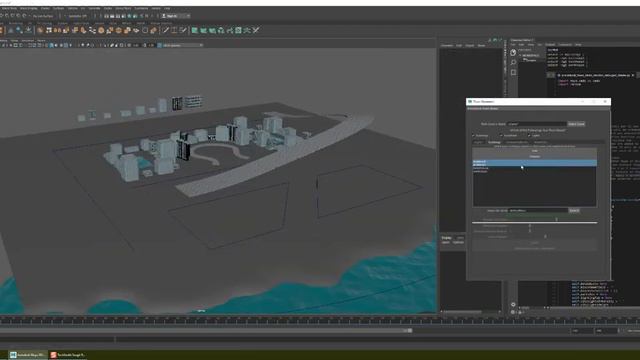
Task: Select the Python script tab in Charcoal Editor
Action: click(596, 75)
